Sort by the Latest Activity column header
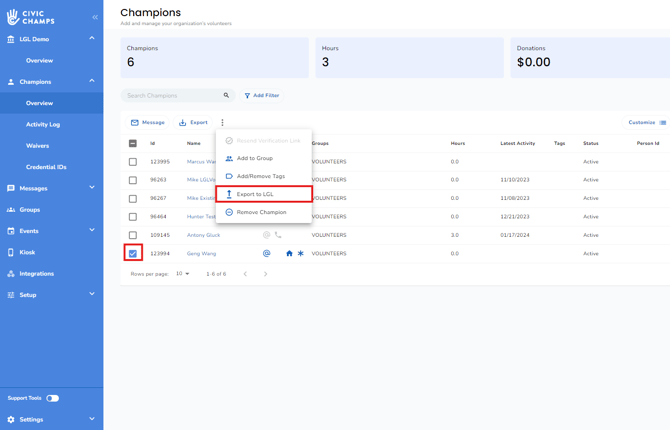 point(517,143)
